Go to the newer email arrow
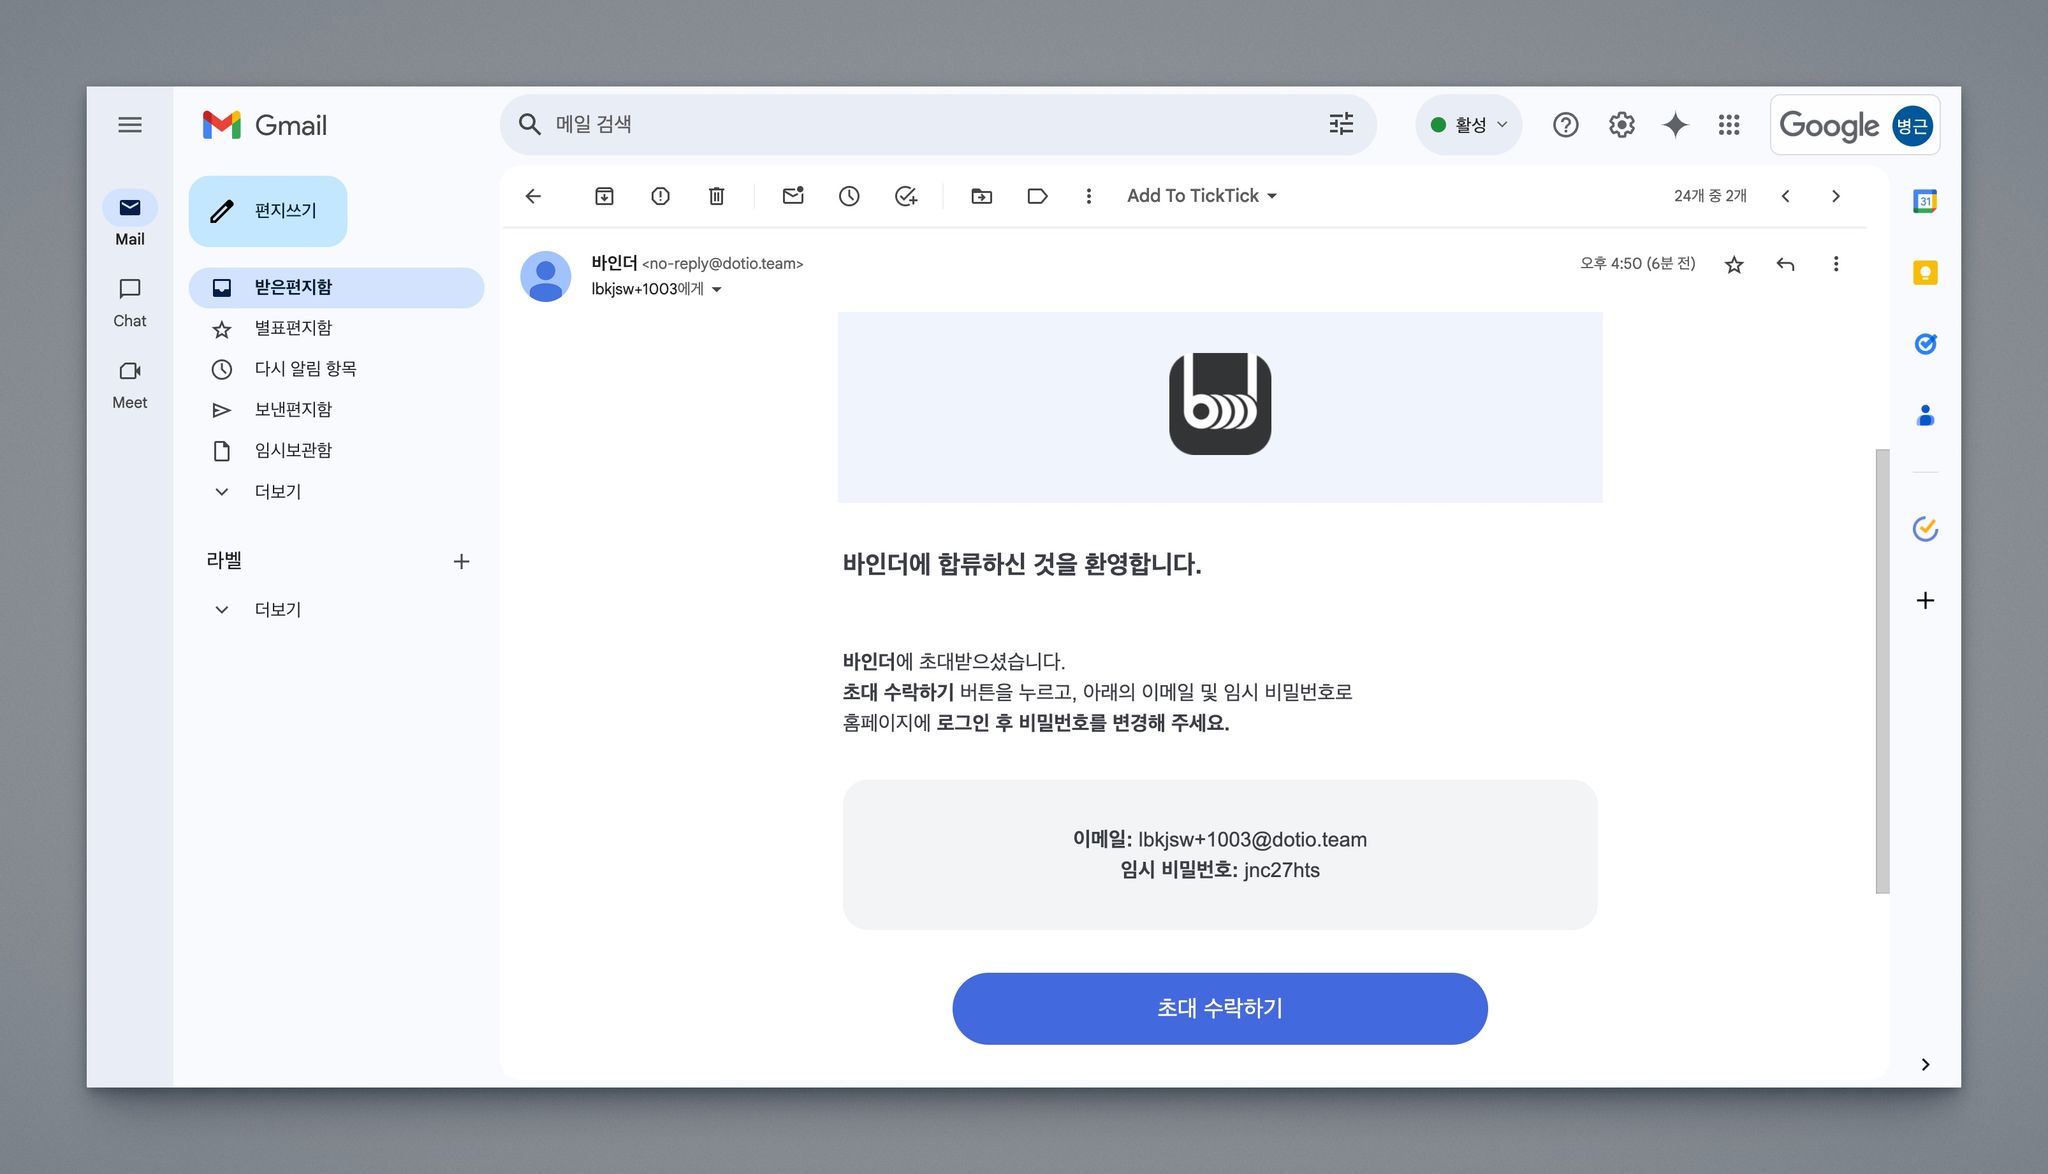Screen dimensions: 2048x1174 [x=1785, y=196]
